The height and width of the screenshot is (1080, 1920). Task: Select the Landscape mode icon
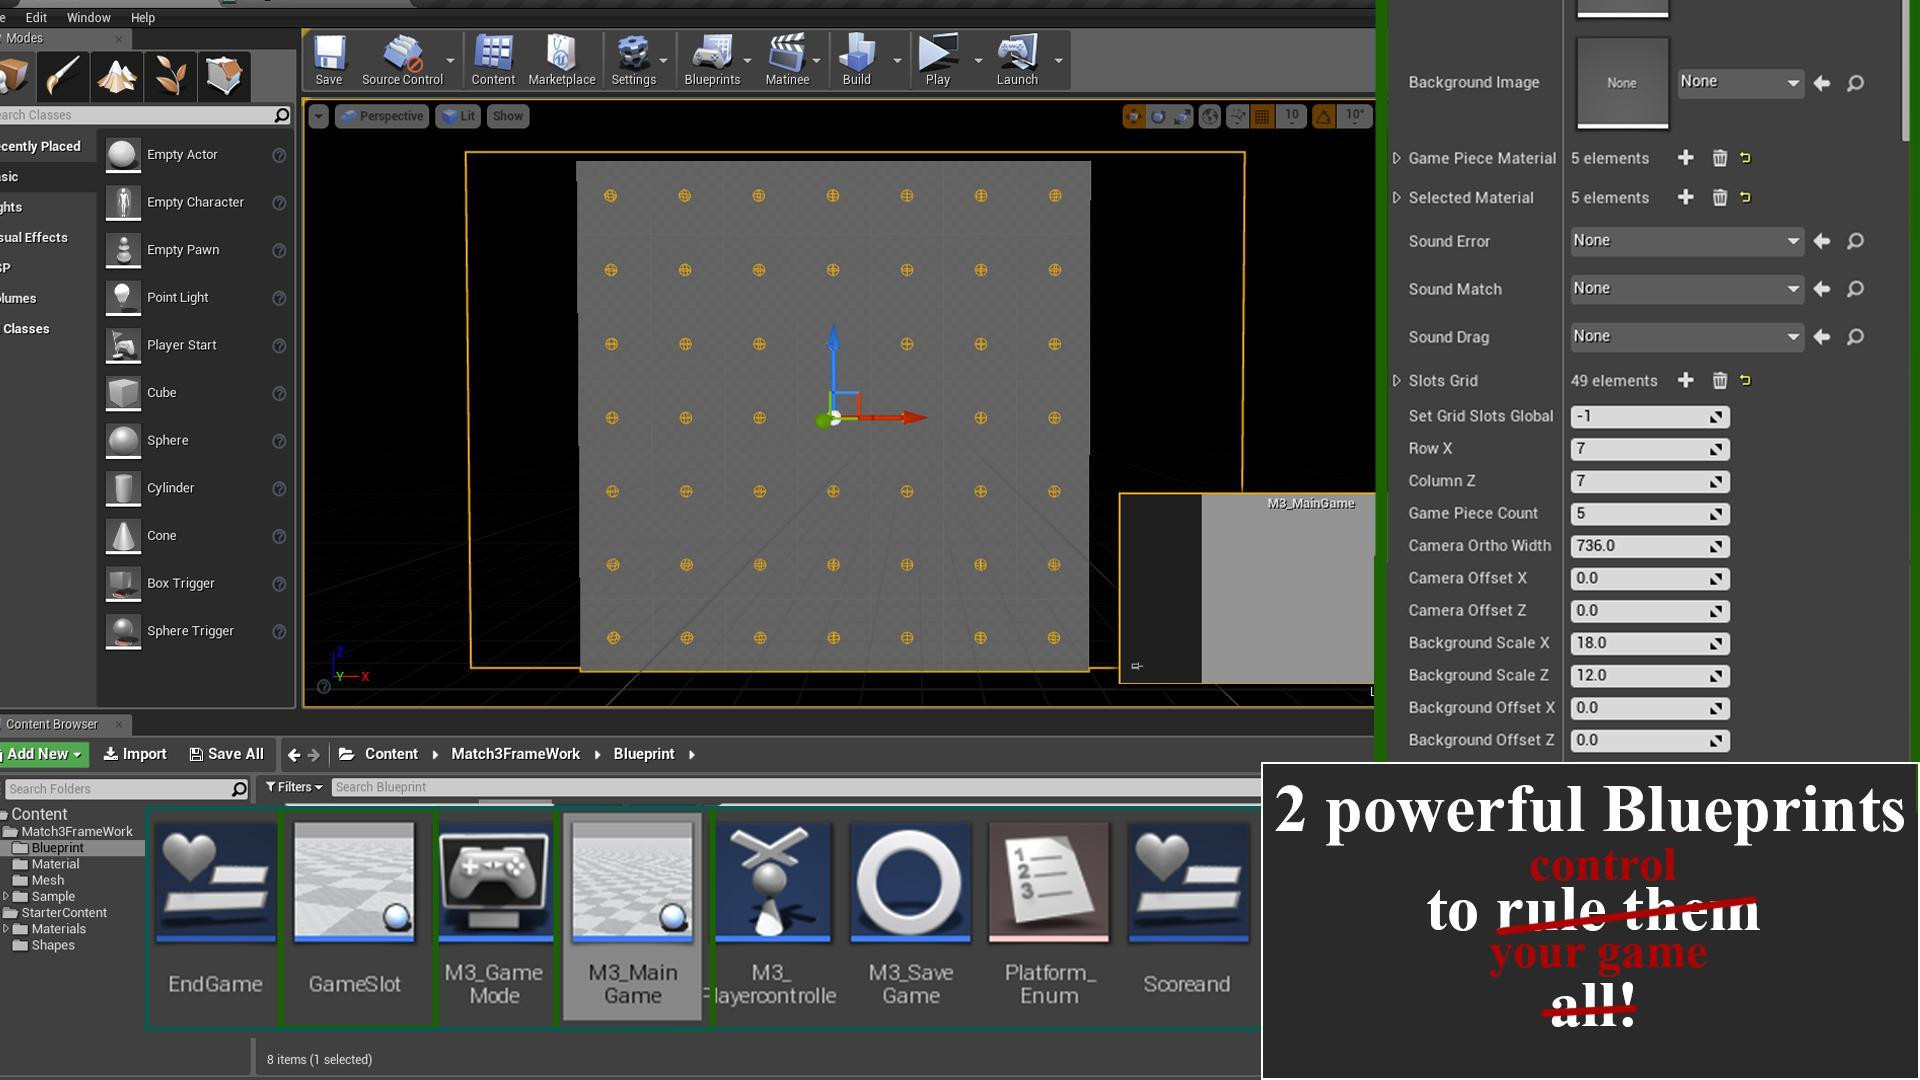coord(116,76)
